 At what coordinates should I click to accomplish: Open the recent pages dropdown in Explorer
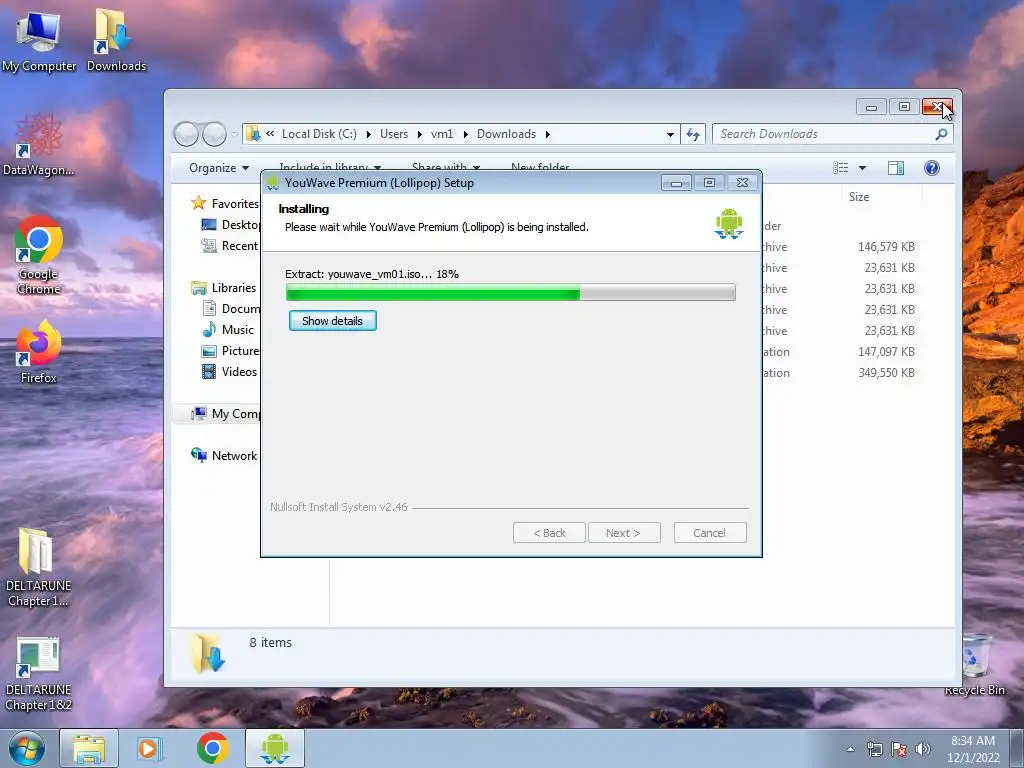(x=234, y=135)
